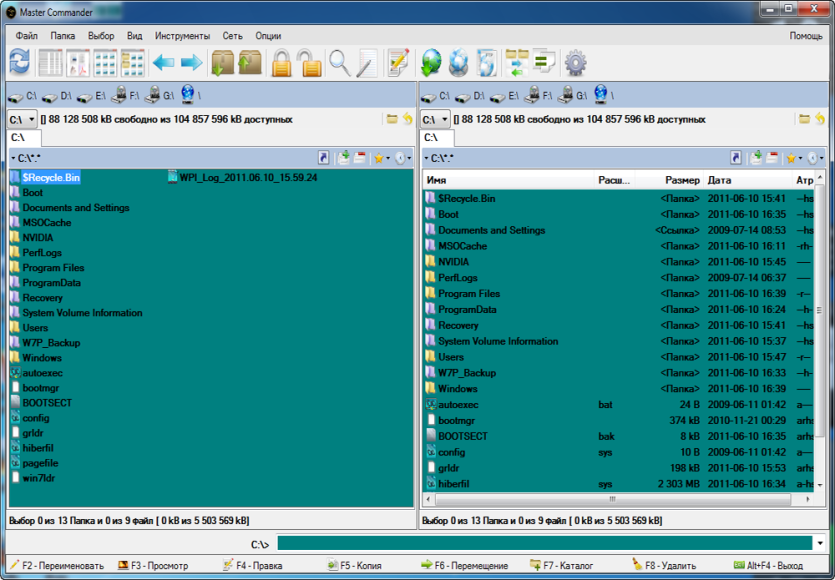835x580 pixels.
Task: Click the remove tab icon in right panel
Action: [772, 158]
